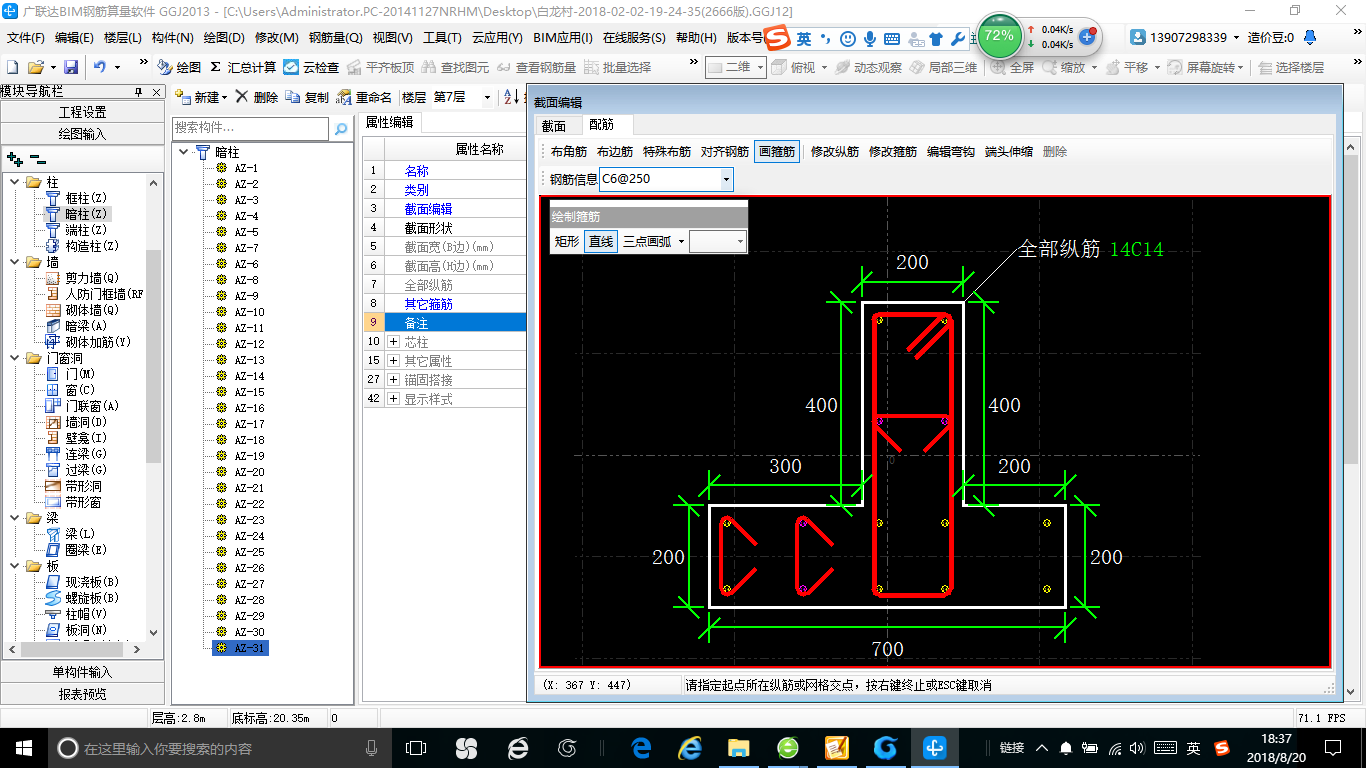Image resolution: width=1366 pixels, height=768 pixels.
Task: Click the search magnifier icon
Action: [341, 128]
